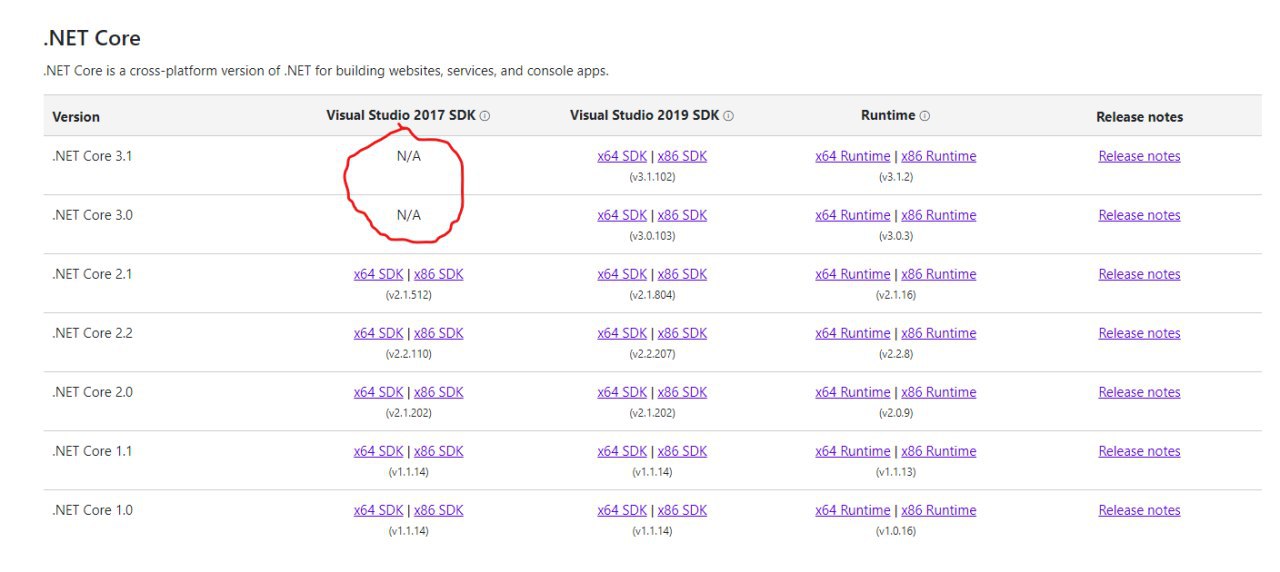Download .NET Core 1.1 x64 SDK for VS 2019
The image size is (1280, 572).
[x=622, y=451]
